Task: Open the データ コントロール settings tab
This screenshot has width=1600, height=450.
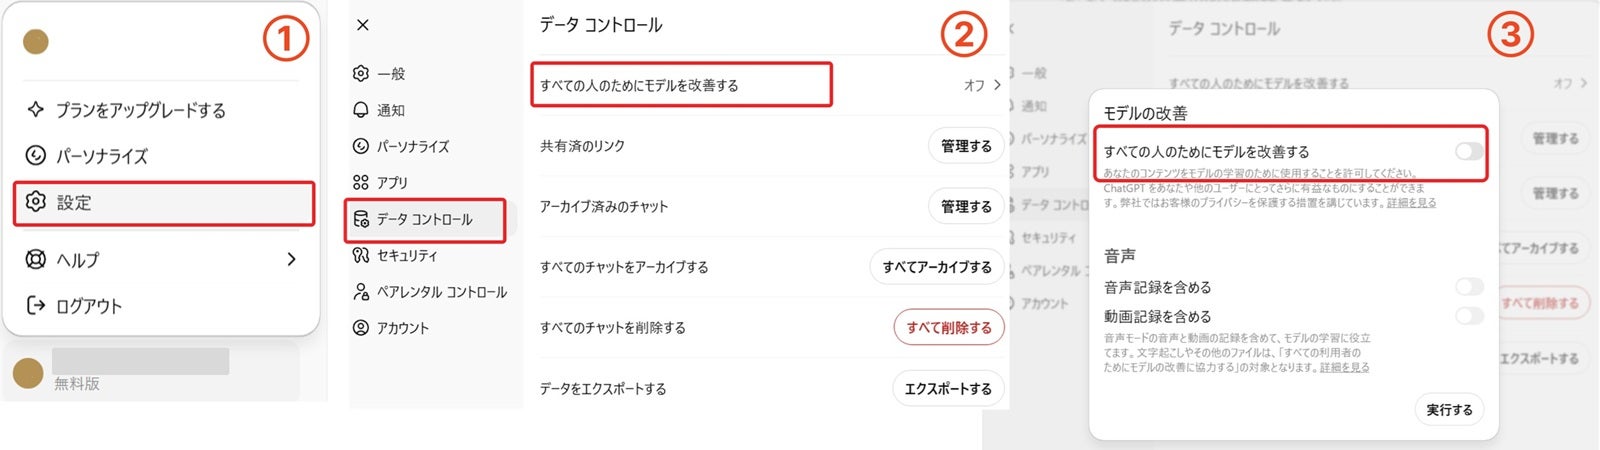Action: tap(424, 219)
